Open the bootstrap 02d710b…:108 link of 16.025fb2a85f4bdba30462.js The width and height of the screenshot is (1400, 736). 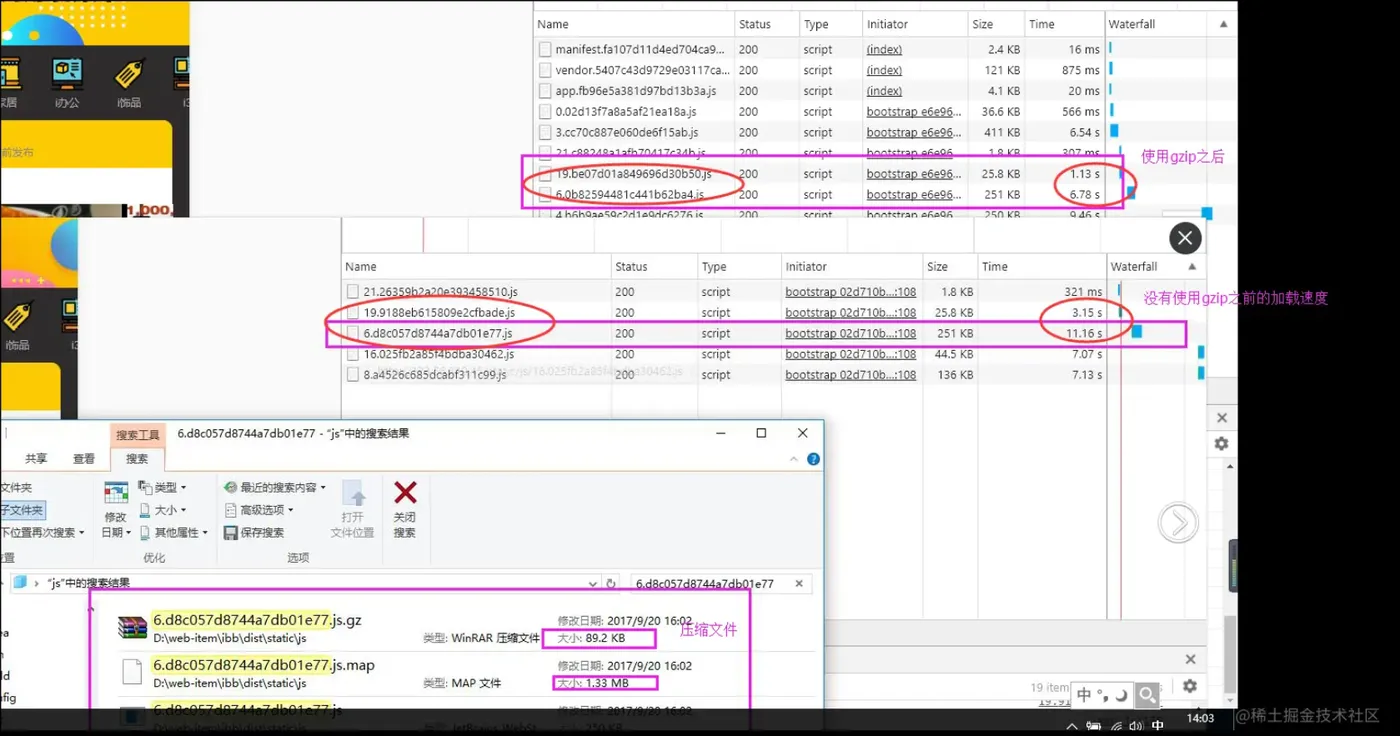click(x=851, y=354)
